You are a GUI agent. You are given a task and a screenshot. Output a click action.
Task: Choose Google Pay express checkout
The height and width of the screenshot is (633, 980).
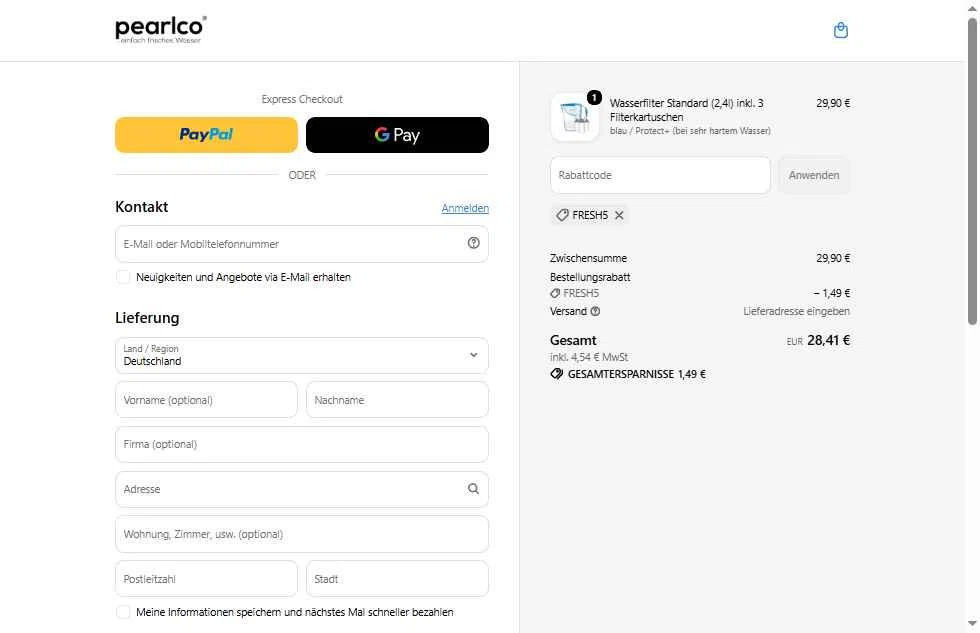point(398,135)
